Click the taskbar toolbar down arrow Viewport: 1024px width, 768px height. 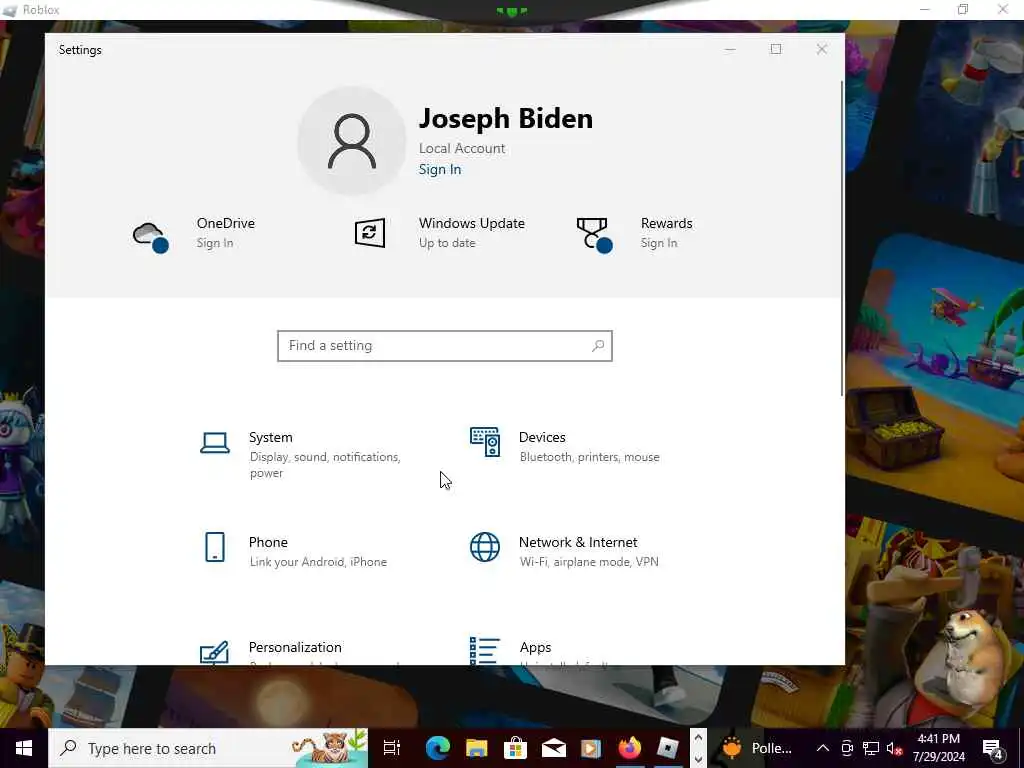click(697, 759)
